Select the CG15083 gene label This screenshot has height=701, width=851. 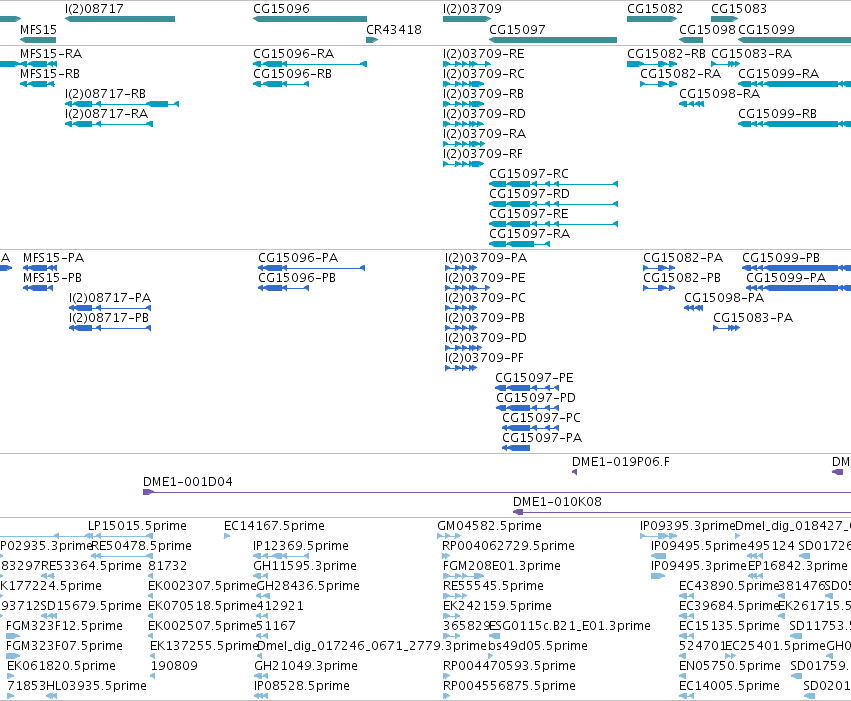[739, 9]
